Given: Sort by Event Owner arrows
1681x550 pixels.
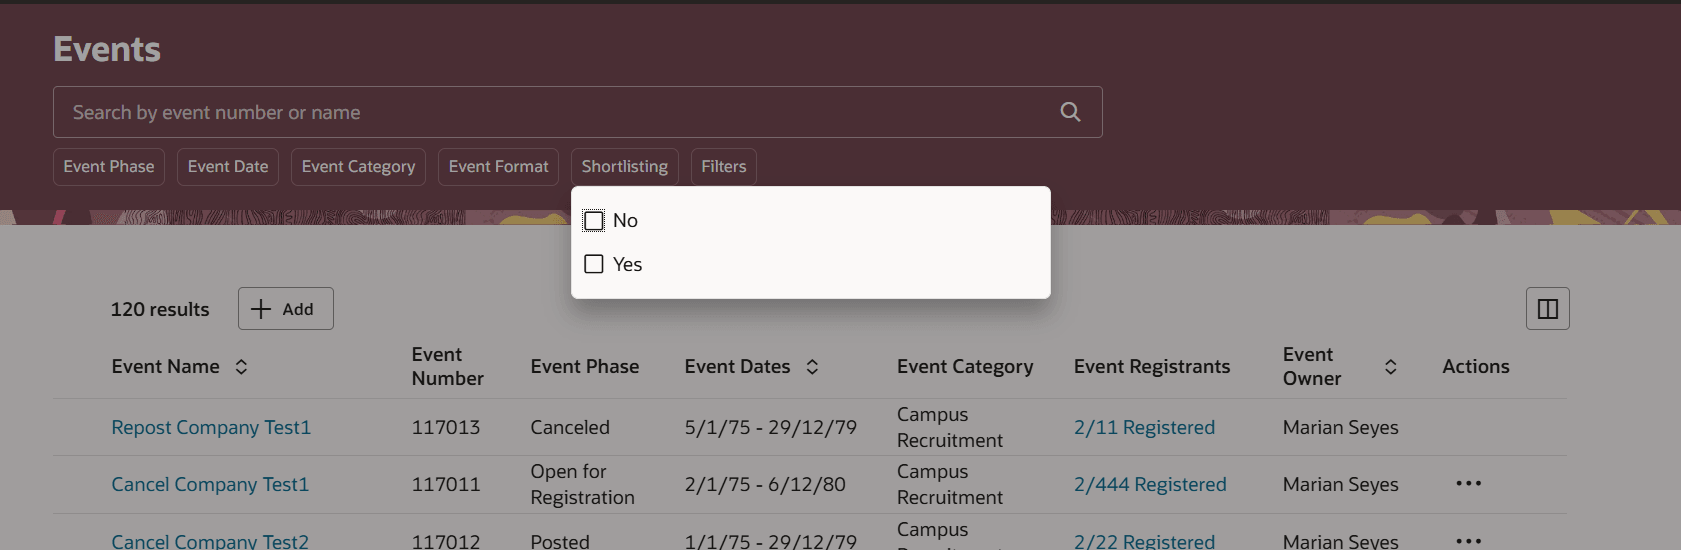Looking at the screenshot, I should pos(1390,367).
